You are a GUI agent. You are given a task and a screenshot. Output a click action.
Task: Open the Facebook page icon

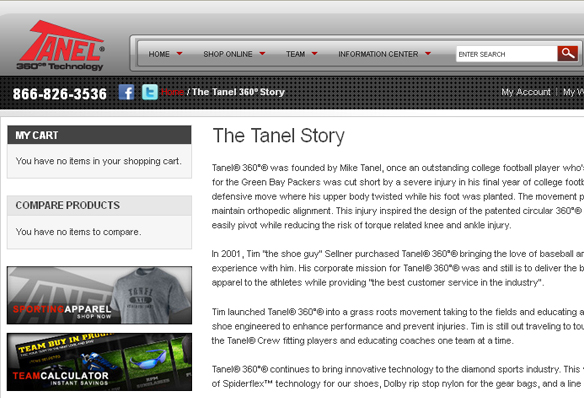click(x=126, y=92)
